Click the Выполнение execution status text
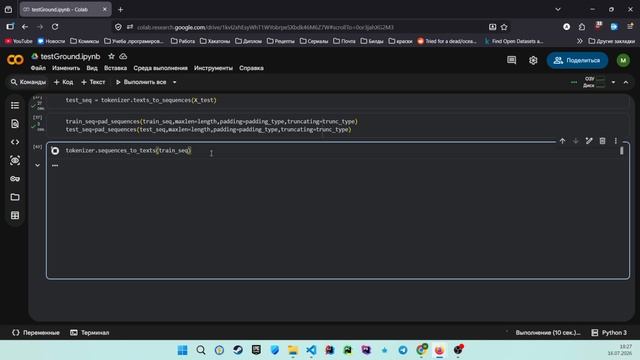Image resolution: width=640 pixels, height=360 pixels. point(548,333)
